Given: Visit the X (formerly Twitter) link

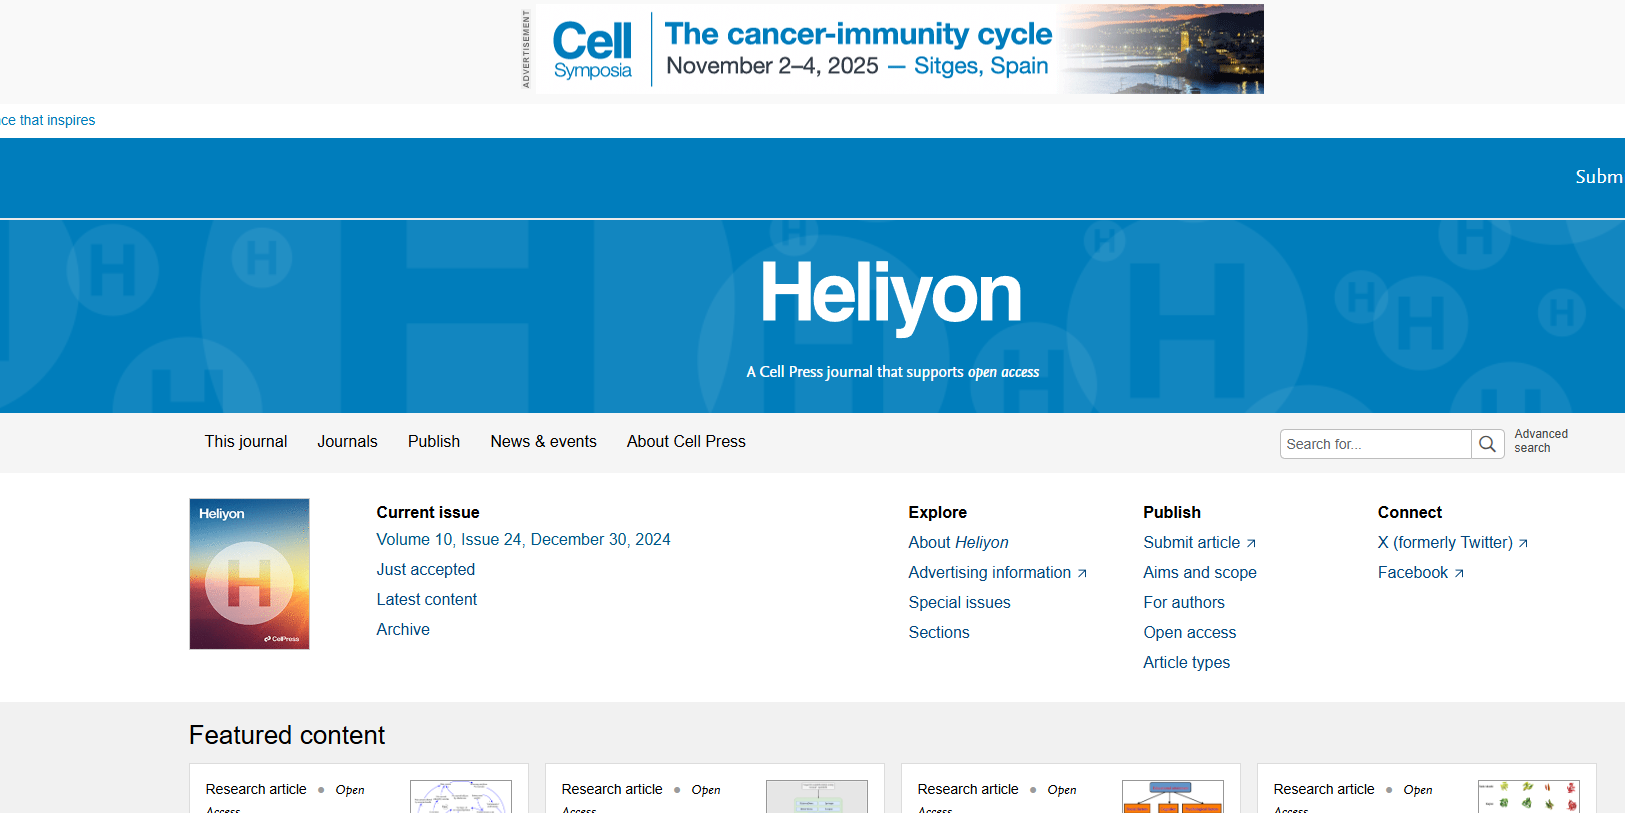Looking at the screenshot, I should 1452,542.
